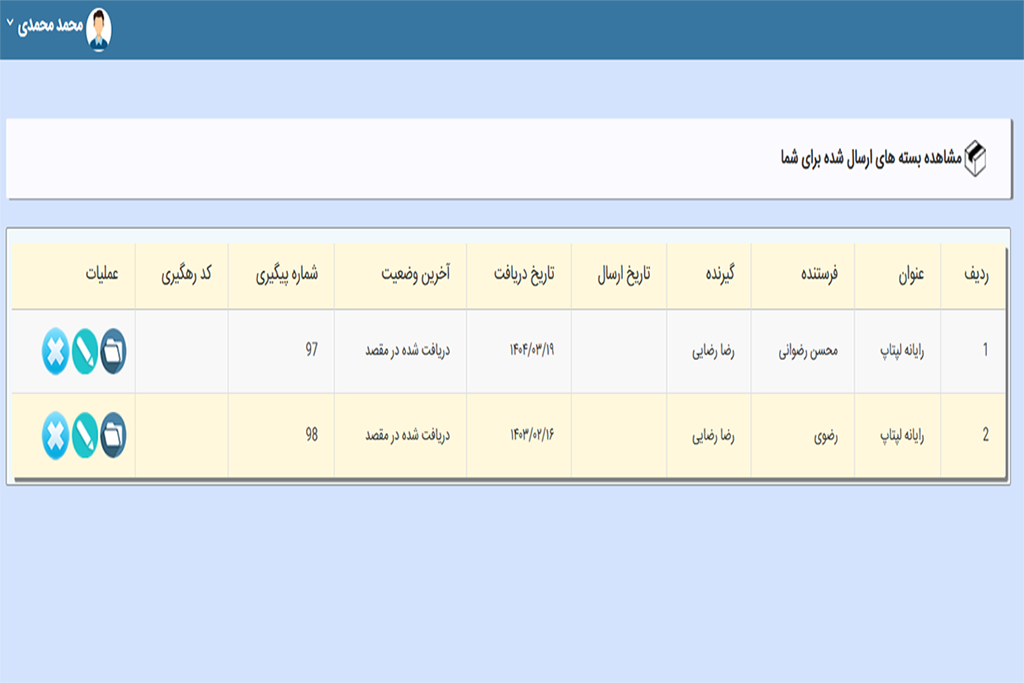Click the فرستنده column header
The height and width of the screenshot is (683, 1024).
coord(811,275)
